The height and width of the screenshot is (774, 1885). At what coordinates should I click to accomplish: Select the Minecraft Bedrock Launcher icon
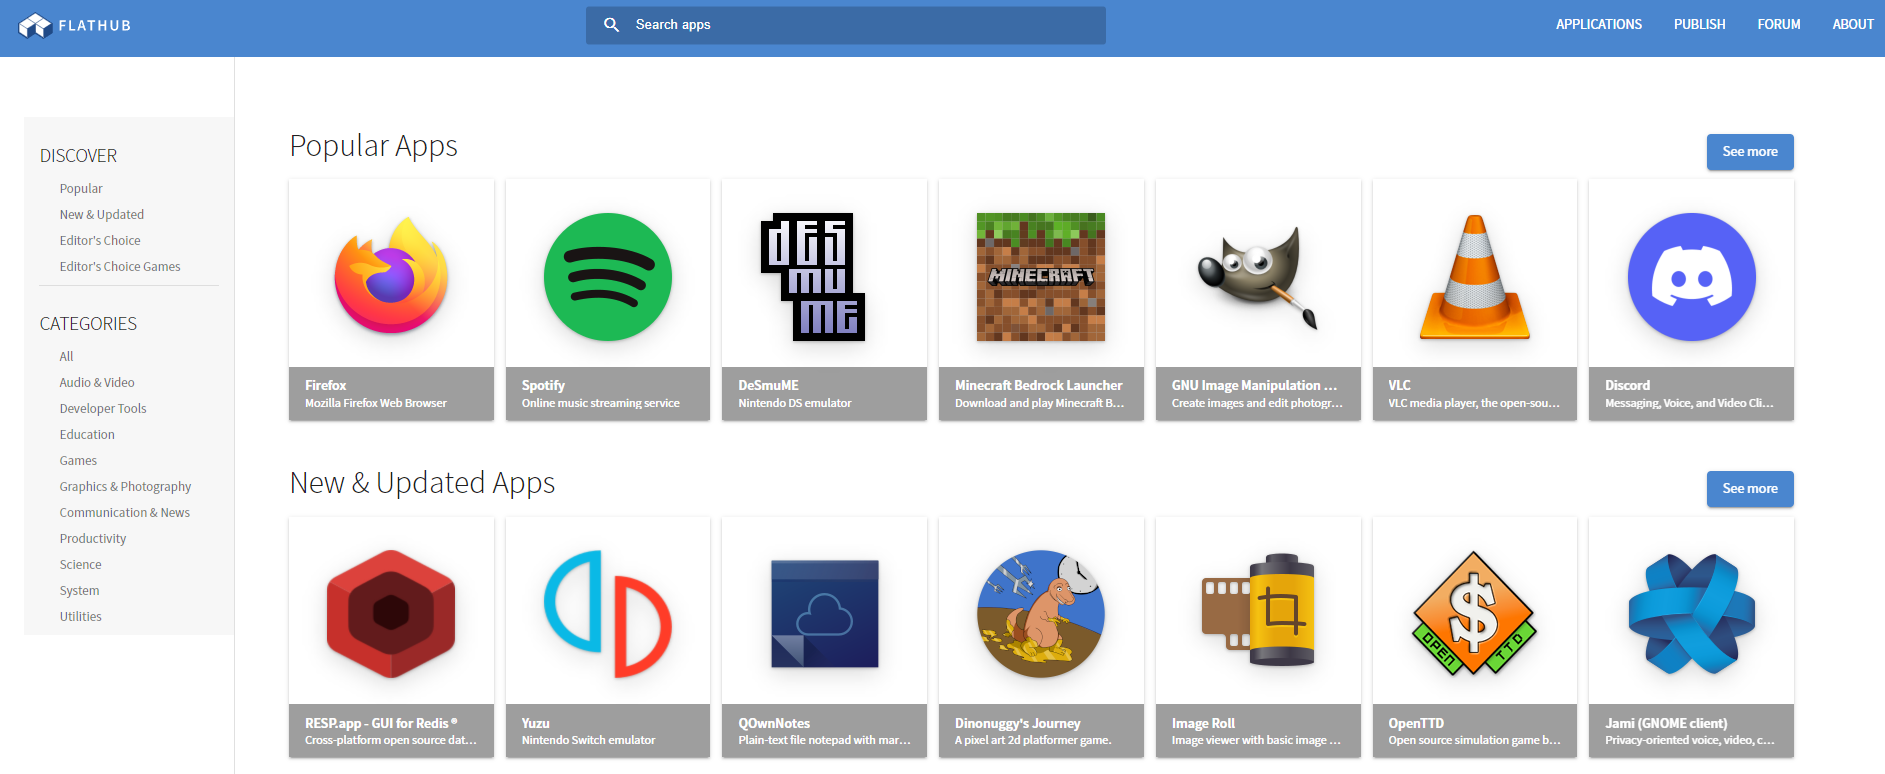1041,277
